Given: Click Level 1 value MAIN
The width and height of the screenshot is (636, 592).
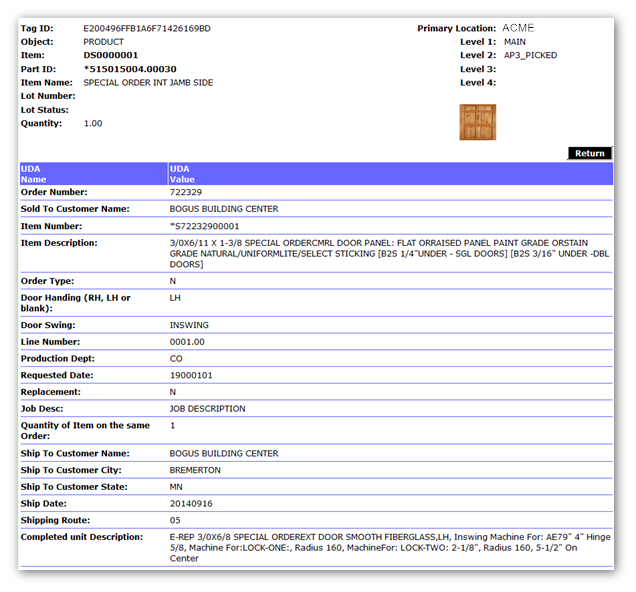Looking at the screenshot, I should [515, 42].
